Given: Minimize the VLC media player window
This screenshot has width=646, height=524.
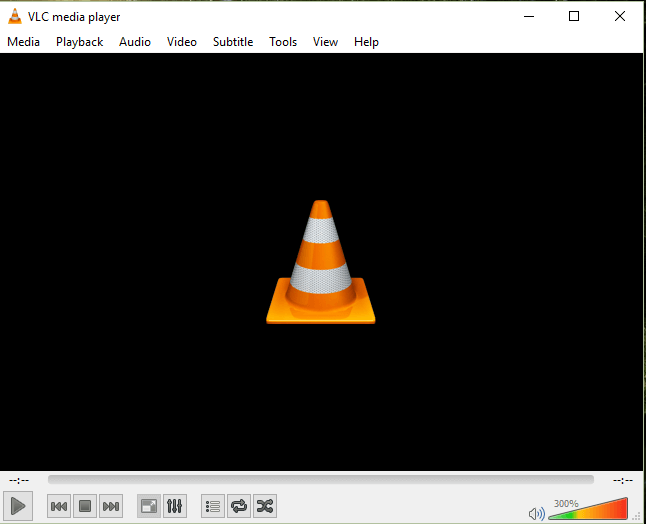Looking at the screenshot, I should (x=529, y=16).
